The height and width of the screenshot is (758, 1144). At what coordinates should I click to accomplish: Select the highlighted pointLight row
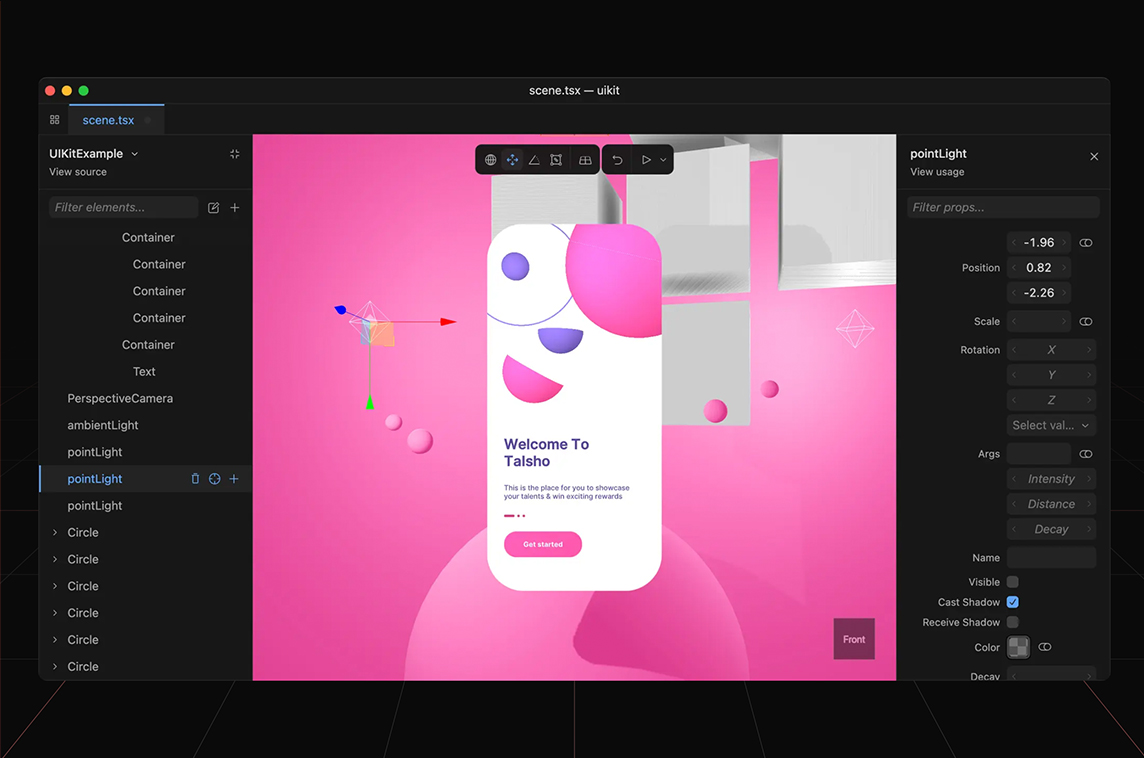point(145,479)
